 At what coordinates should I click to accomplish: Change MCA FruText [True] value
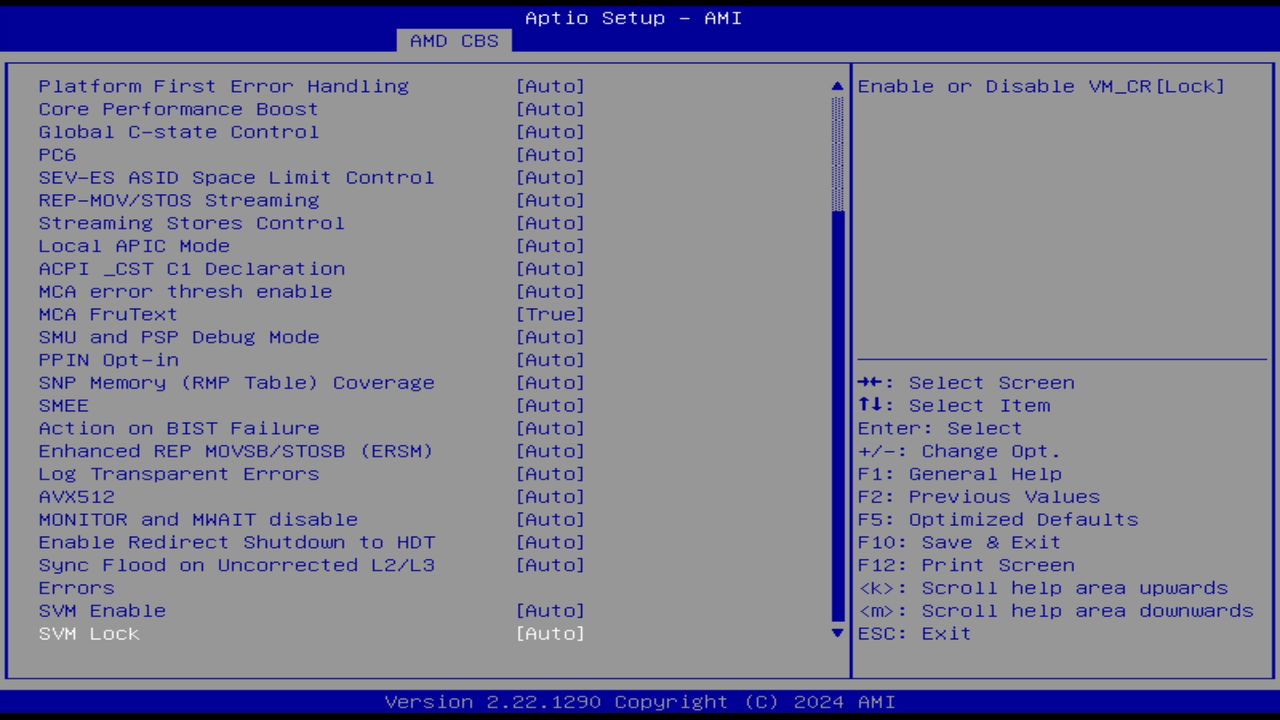[550, 314]
